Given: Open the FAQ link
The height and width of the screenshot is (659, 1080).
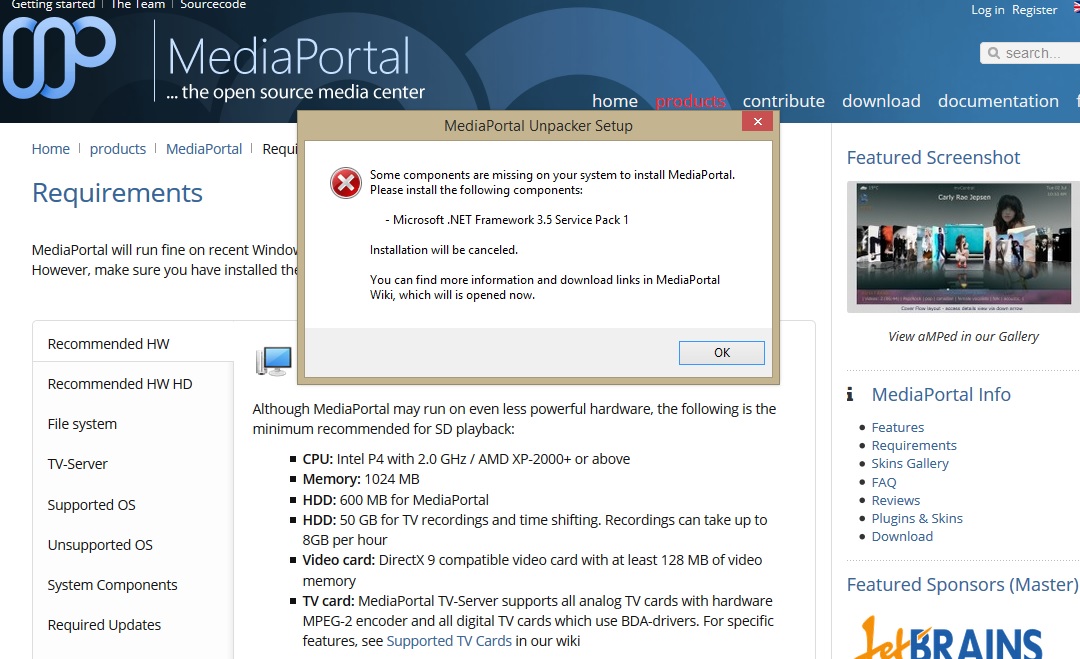Looking at the screenshot, I should click(884, 482).
